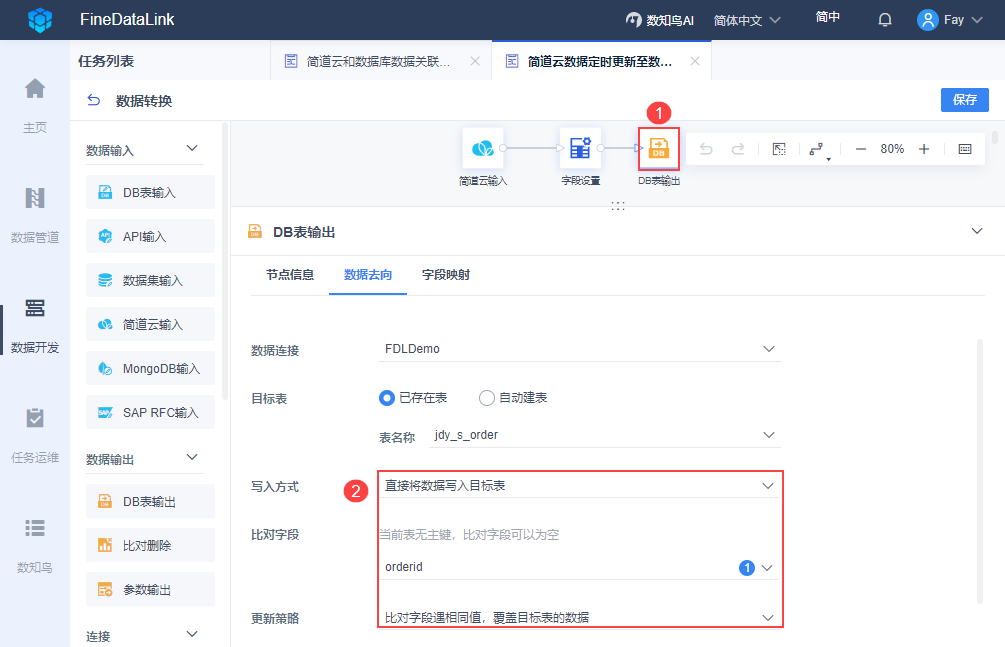The image size is (1005, 647).
Task: Open 任务列表 tab
Action: point(106,61)
